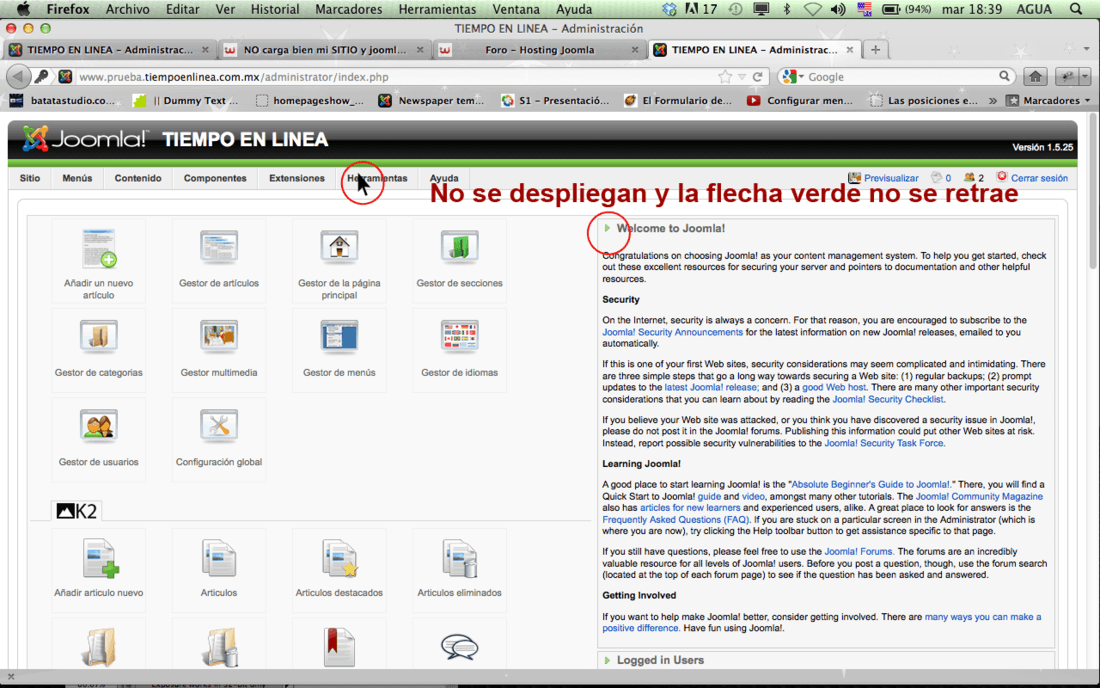Click the K2 red bookmark document icon
Screen dimensions: 1100x688
pos(339,647)
